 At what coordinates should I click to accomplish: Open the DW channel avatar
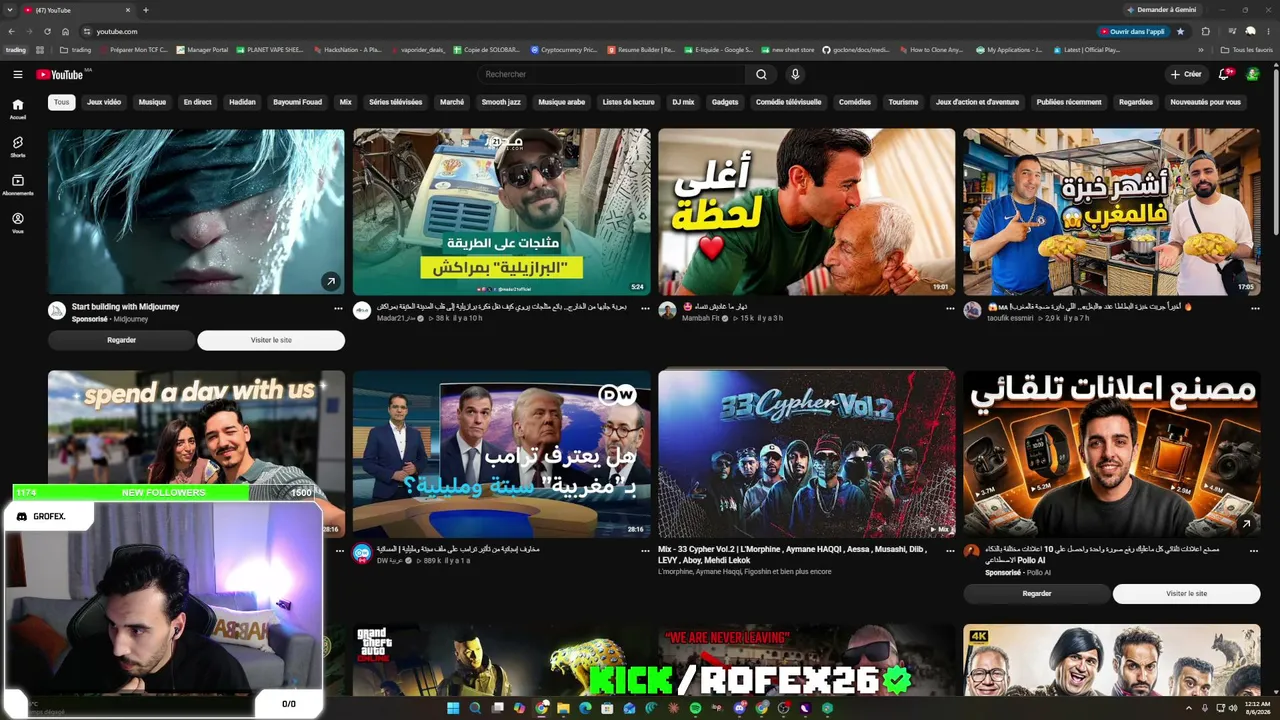pos(362,554)
